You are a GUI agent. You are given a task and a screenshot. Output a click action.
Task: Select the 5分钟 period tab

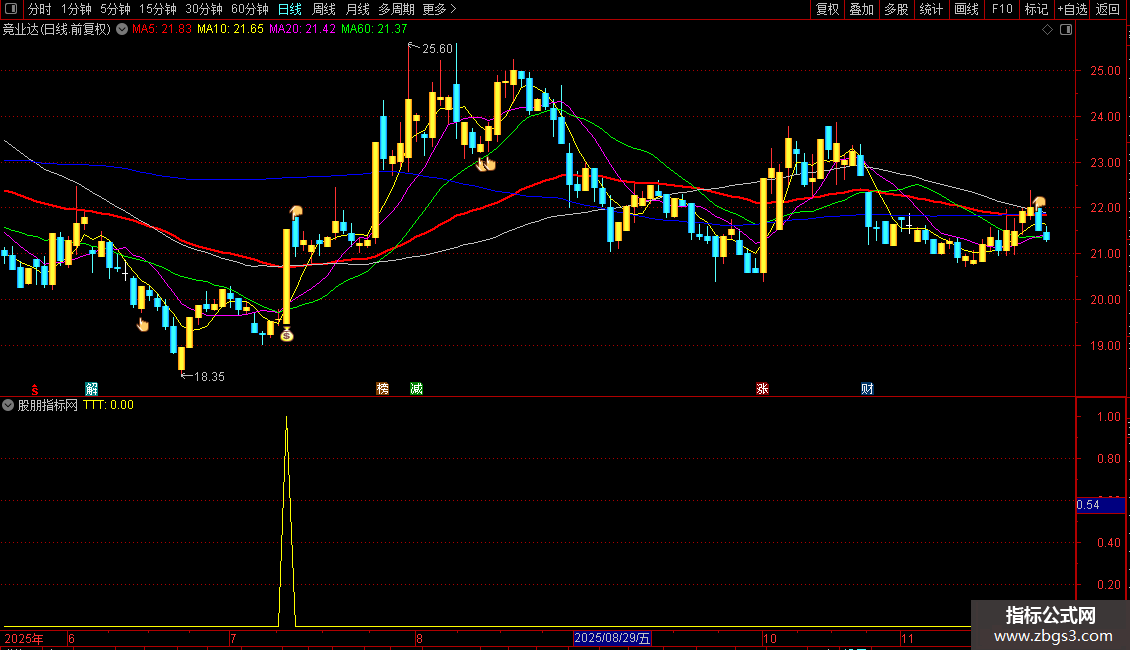tap(115, 9)
